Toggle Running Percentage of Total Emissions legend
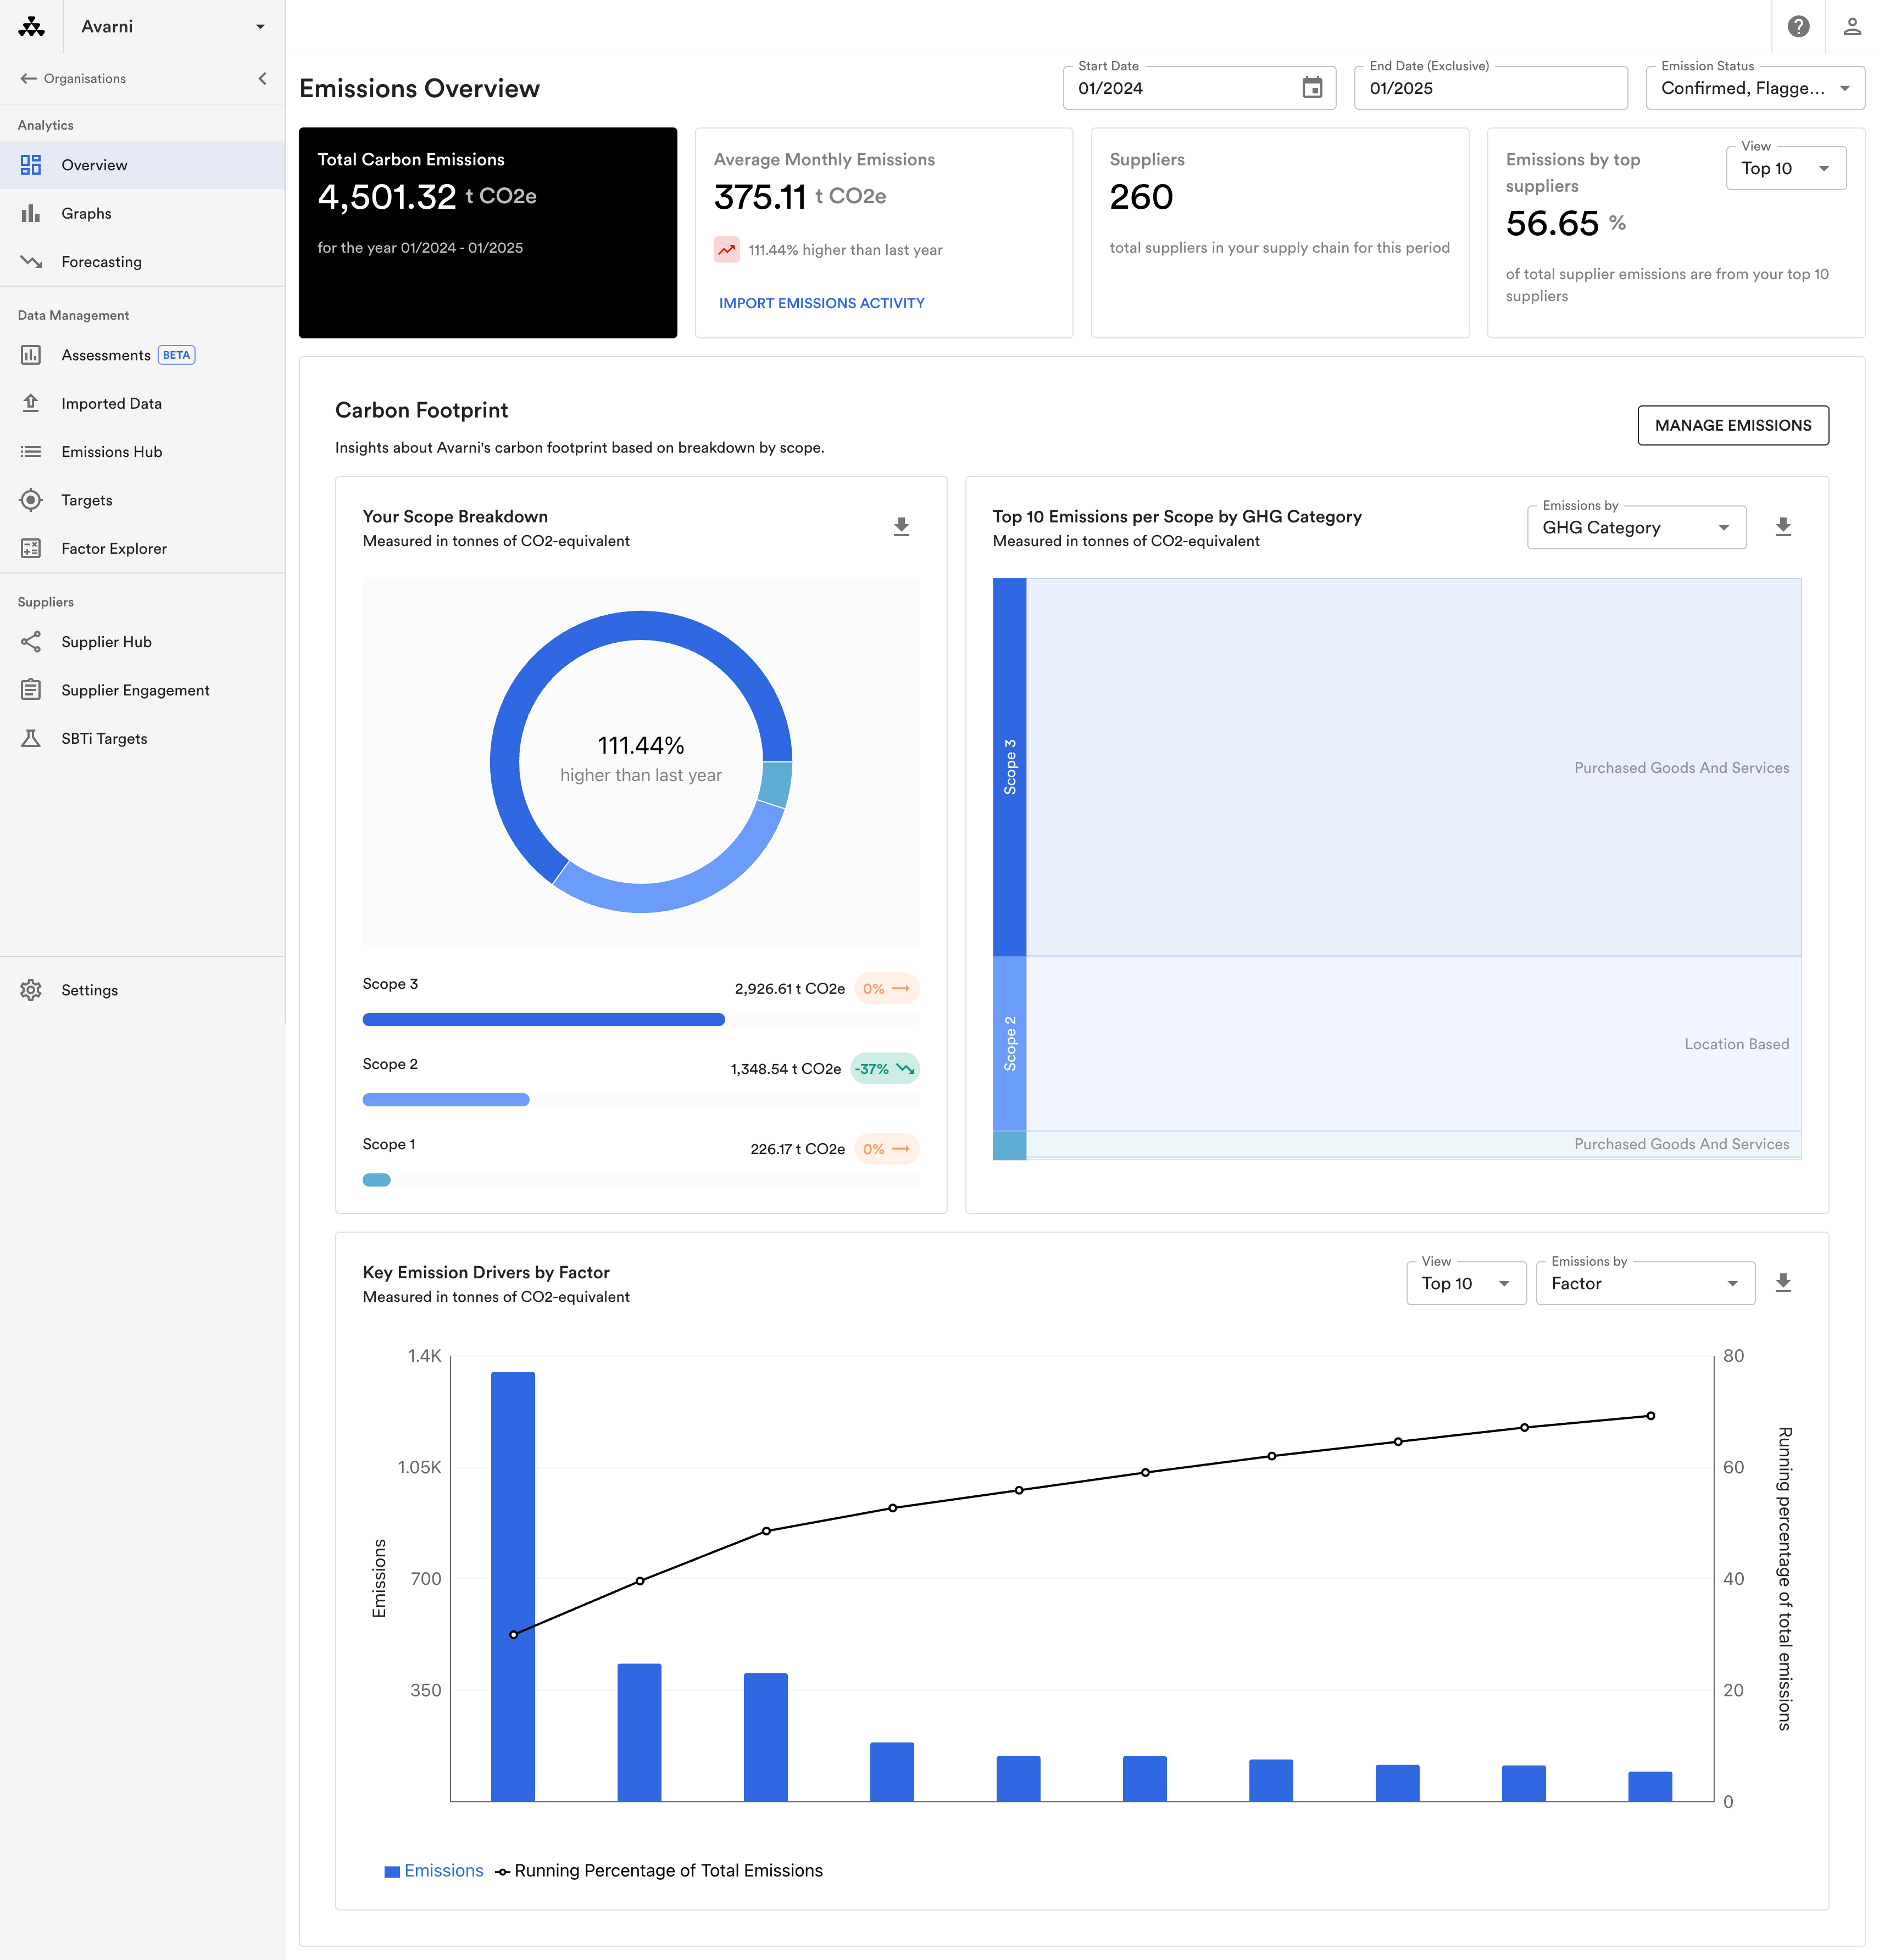The height and width of the screenshot is (1960, 1879). click(x=659, y=1870)
